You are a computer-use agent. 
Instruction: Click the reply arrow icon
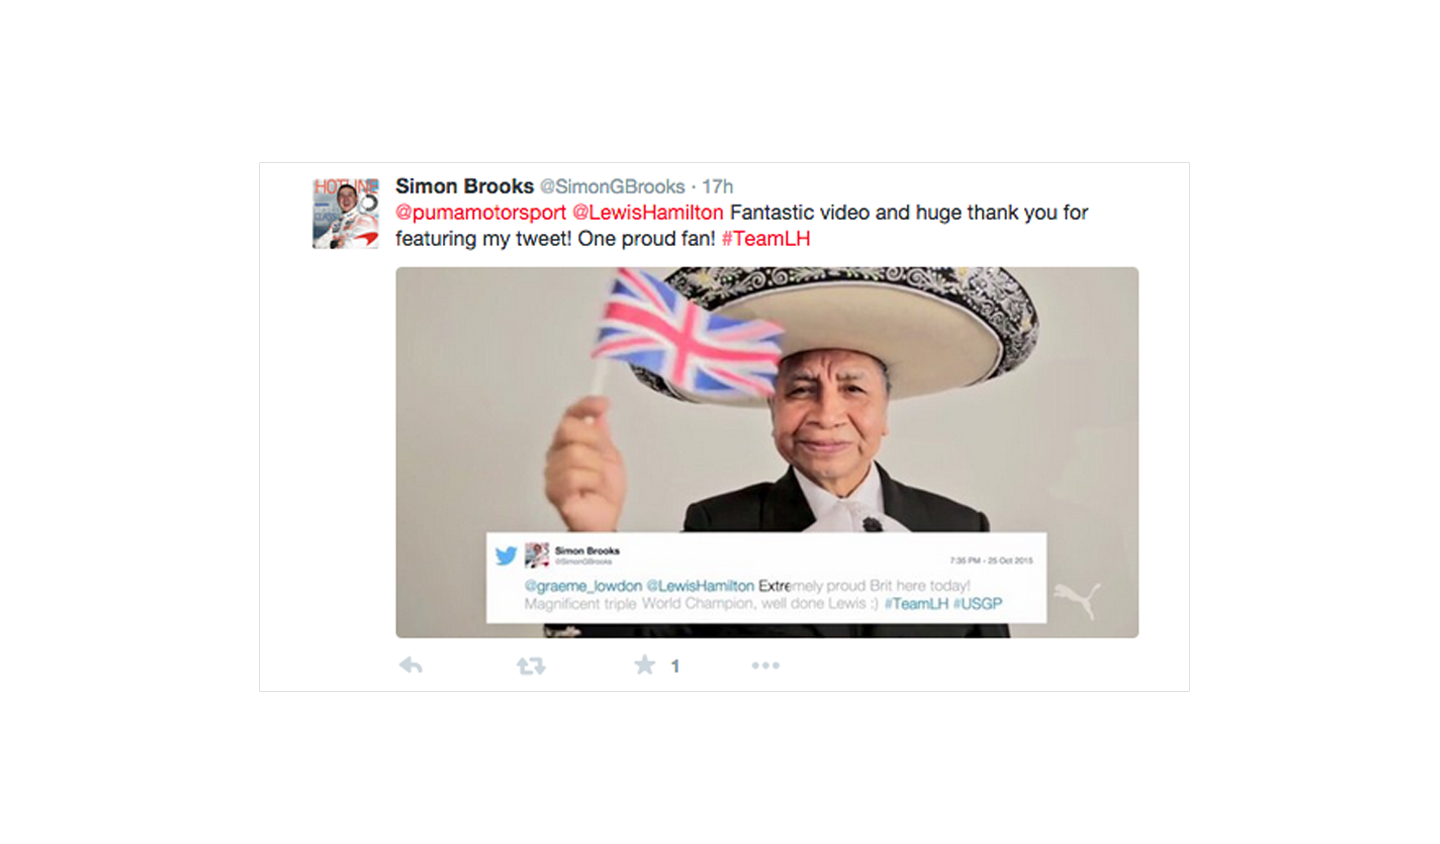pyautogui.click(x=411, y=666)
